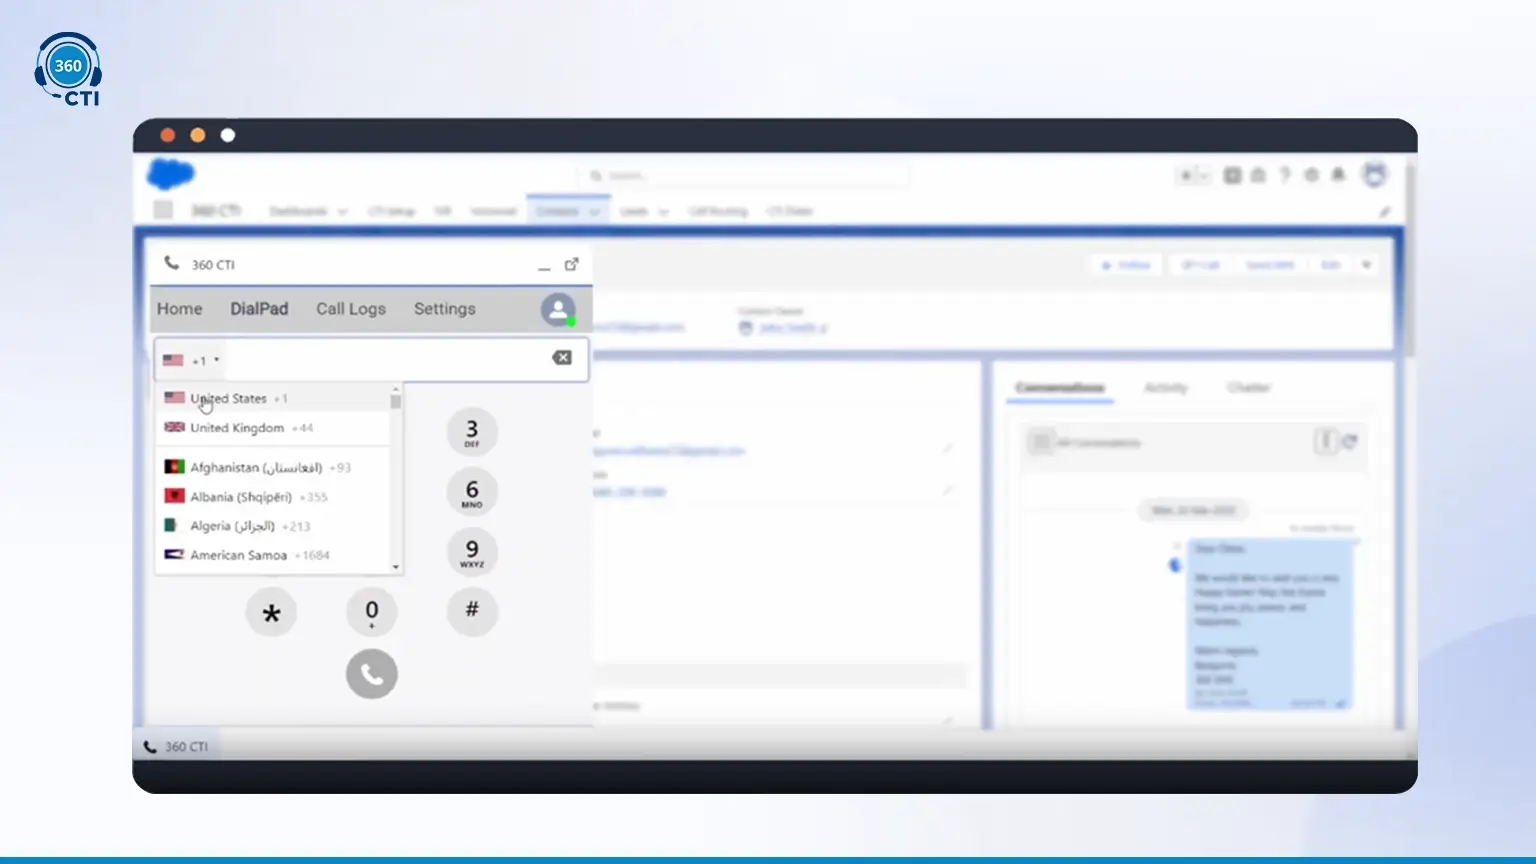1536x864 pixels.
Task: Select the Conversations tab
Action: [1060, 388]
